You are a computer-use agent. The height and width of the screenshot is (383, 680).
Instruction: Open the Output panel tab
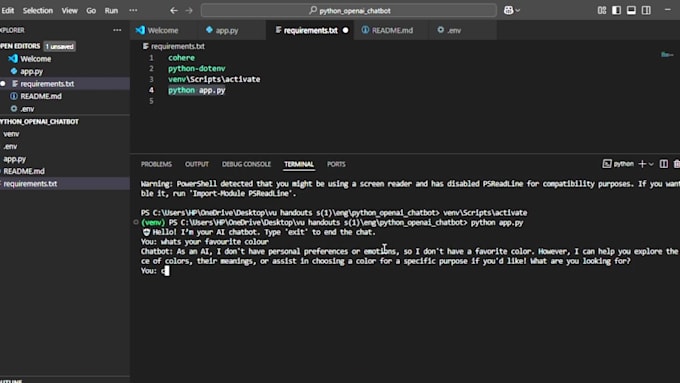(x=197, y=164)
